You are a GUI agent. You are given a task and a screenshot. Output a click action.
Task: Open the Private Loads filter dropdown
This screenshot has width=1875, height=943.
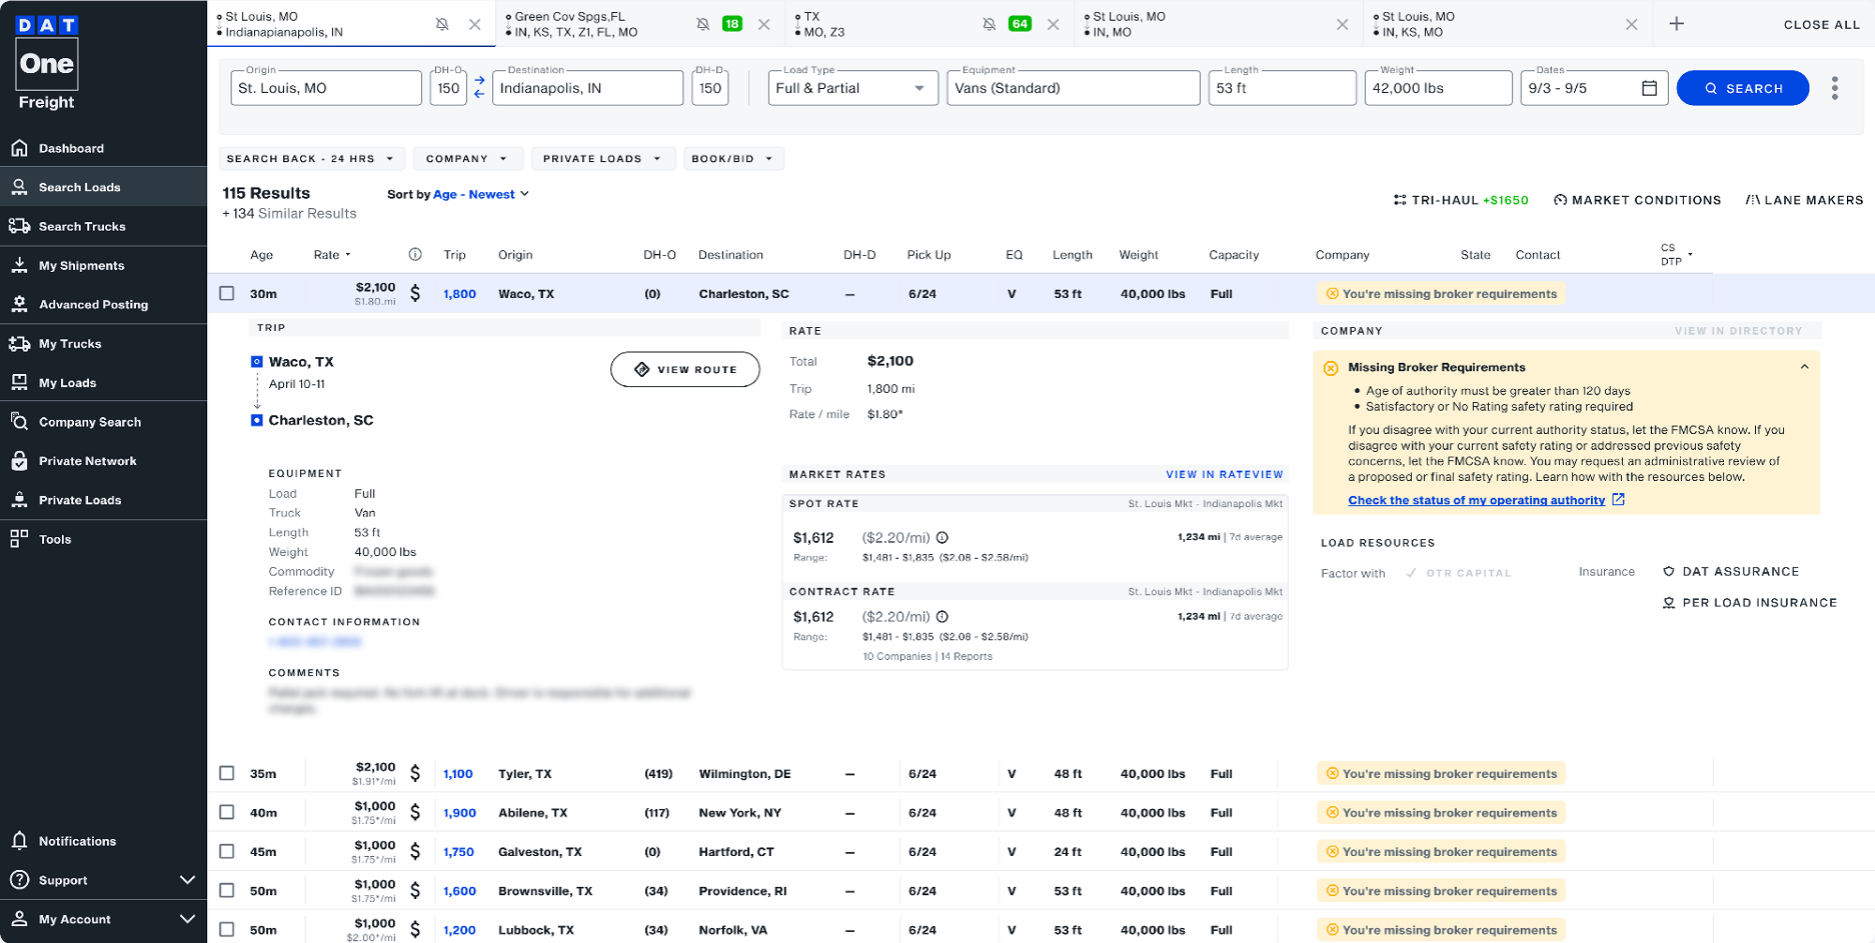tap(603, 158)
